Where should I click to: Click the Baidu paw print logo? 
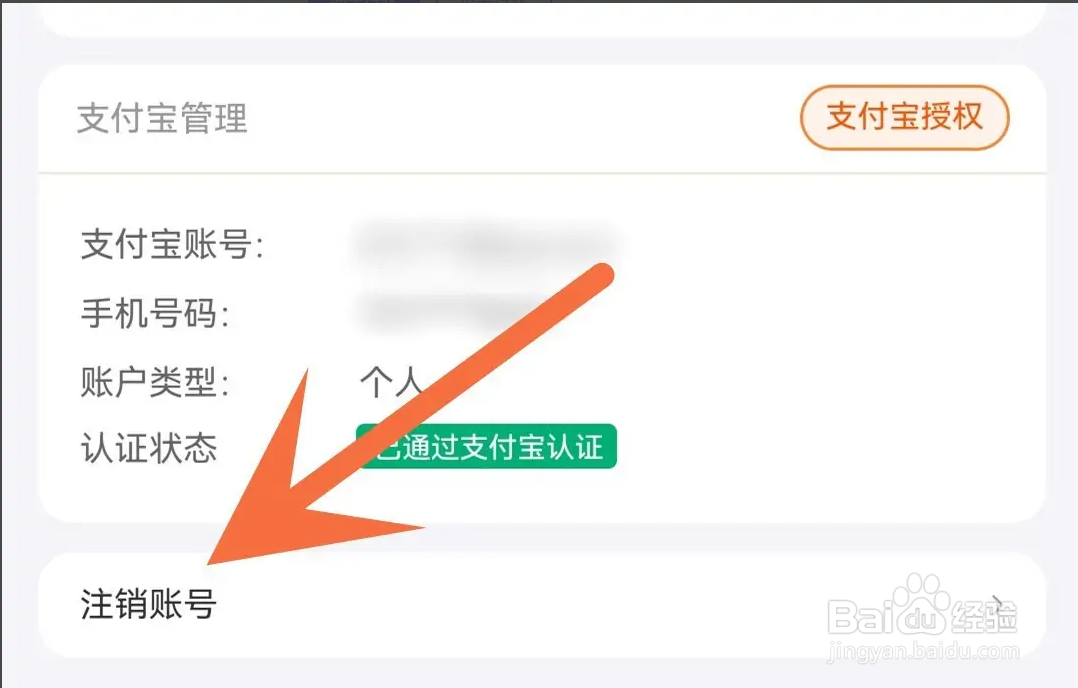point(917,601)
